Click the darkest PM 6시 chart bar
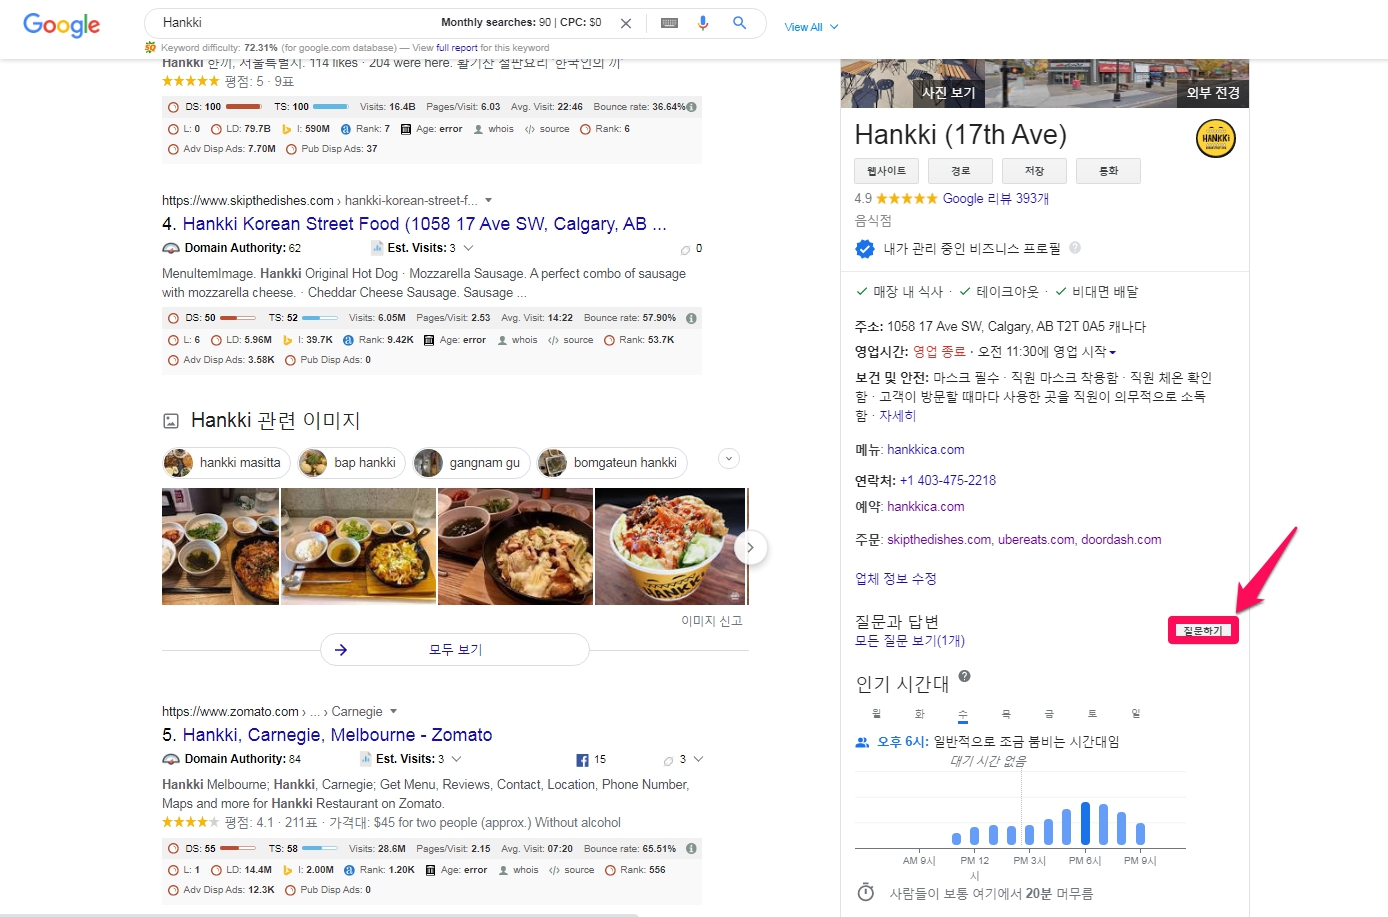 tap(1085, 824)
